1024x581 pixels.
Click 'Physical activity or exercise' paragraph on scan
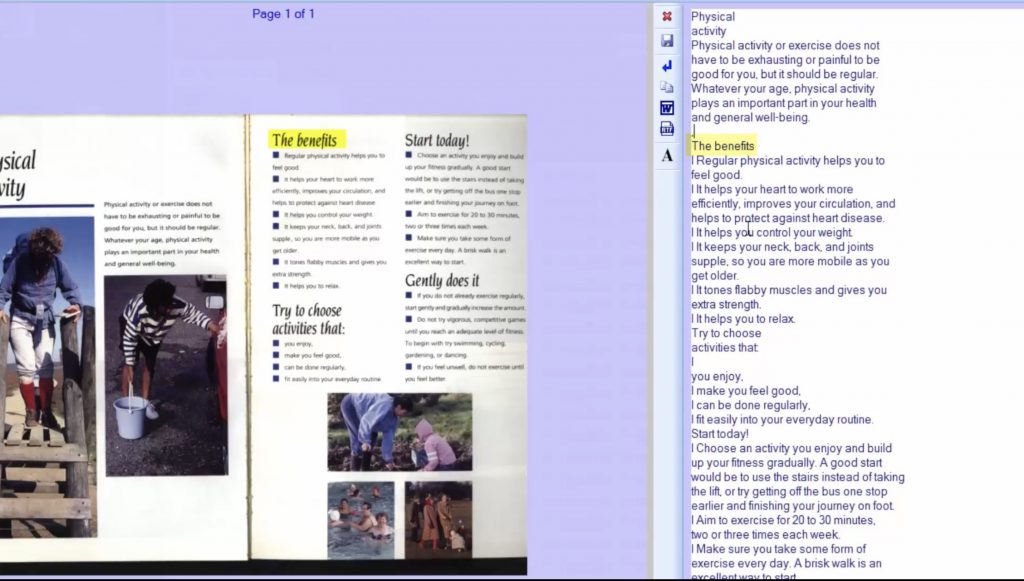click(x=162, y=234)
